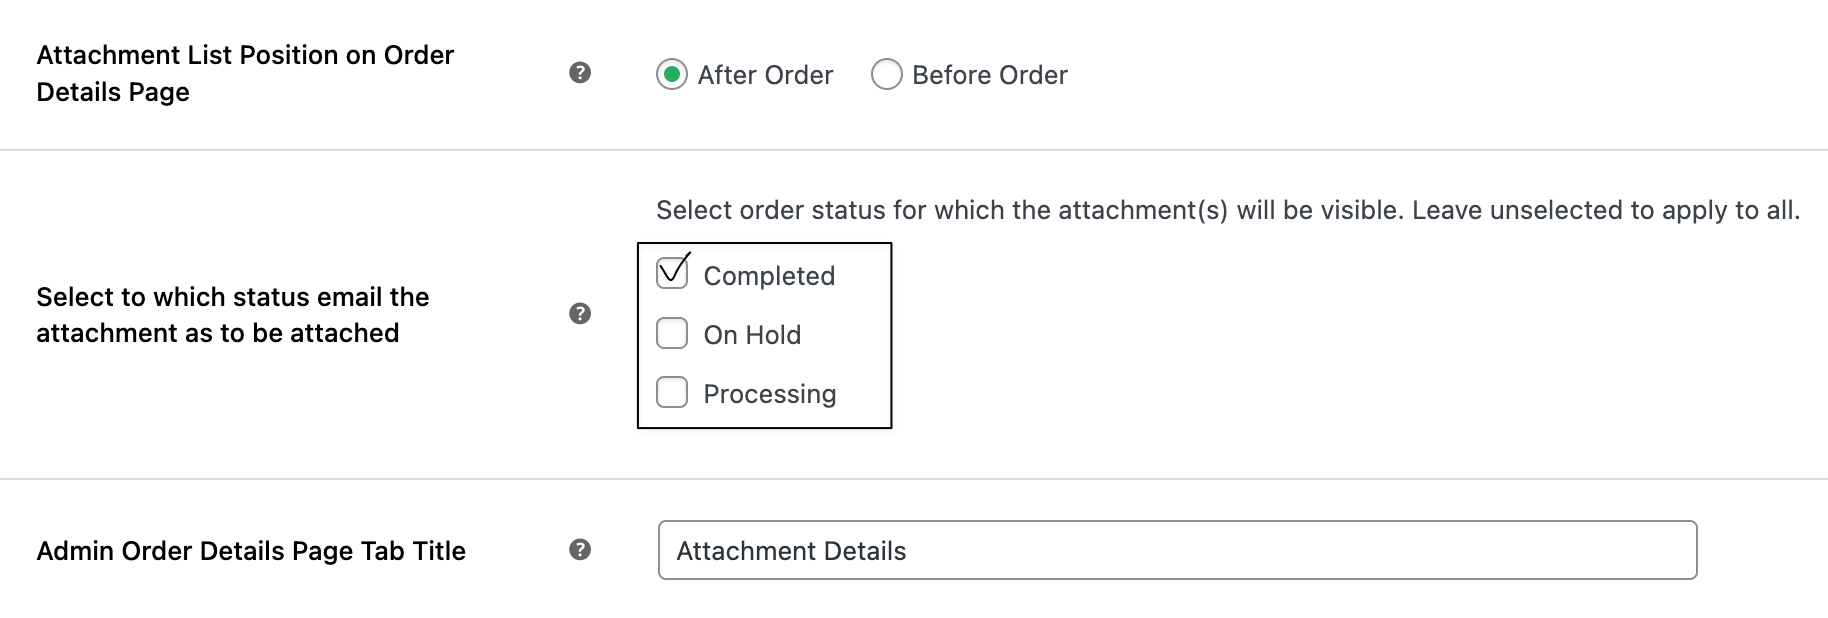Check the Processing status option
Image resolution: width=1828 pixels, height=618 pixels.
click(x=671, y=392)
